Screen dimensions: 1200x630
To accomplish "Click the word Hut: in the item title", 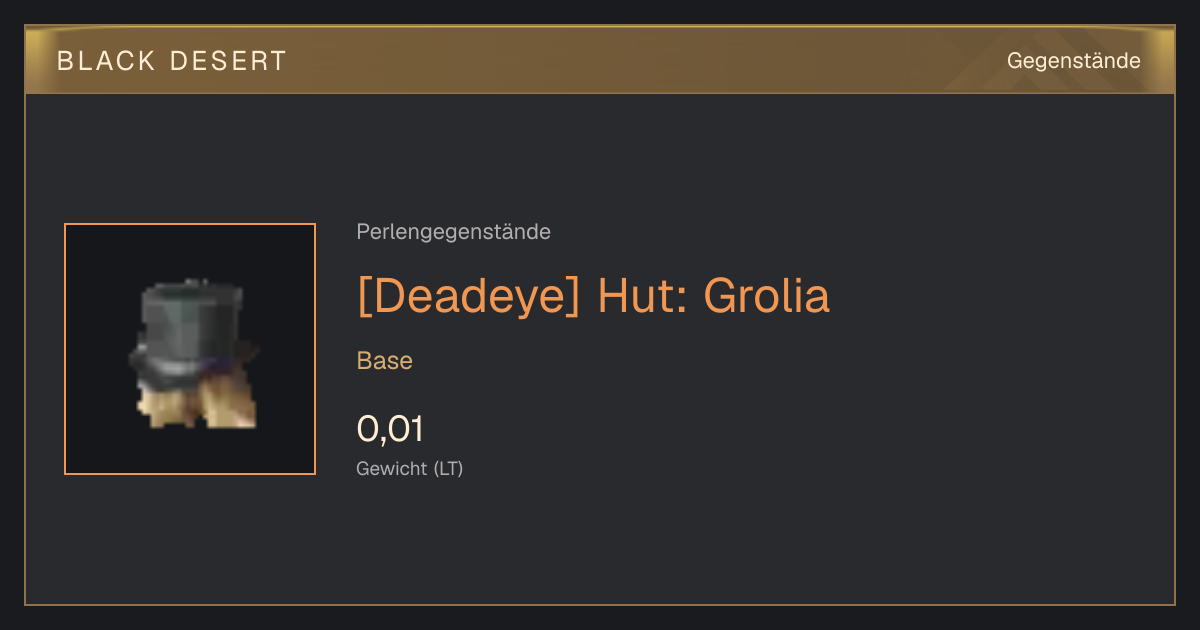I will click(641, 296).
